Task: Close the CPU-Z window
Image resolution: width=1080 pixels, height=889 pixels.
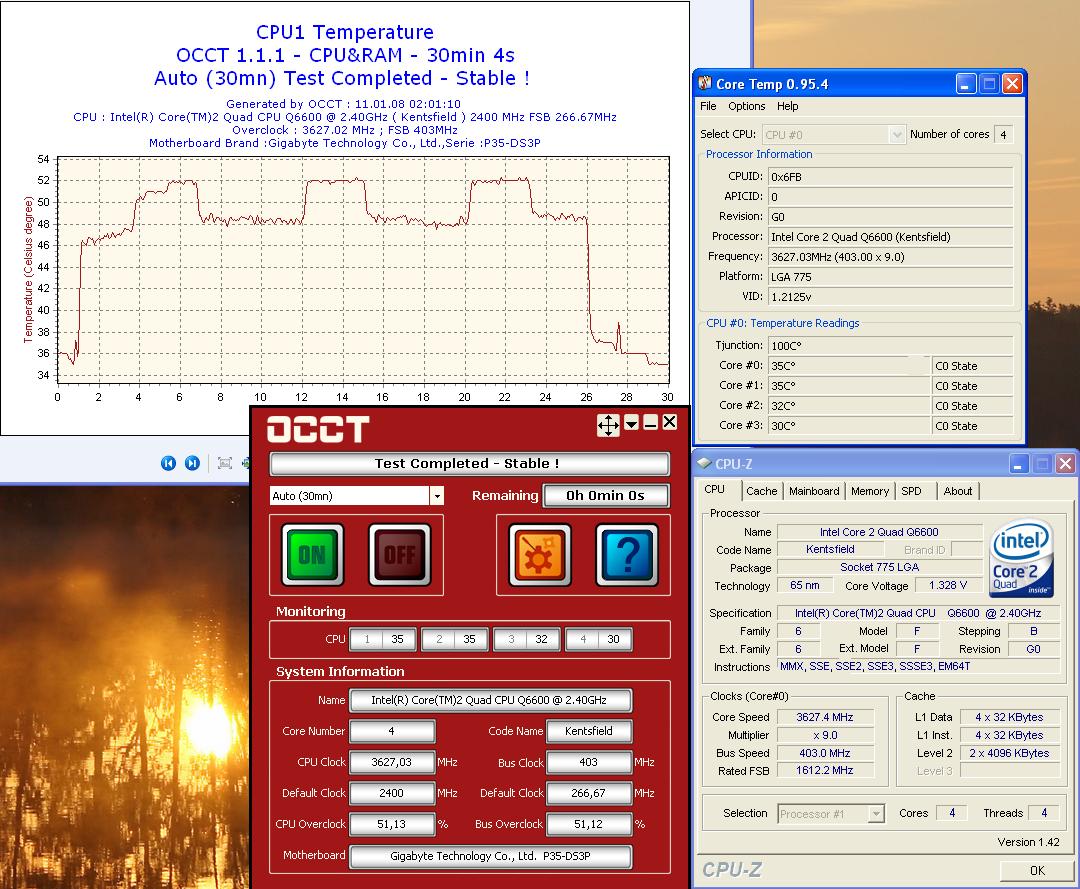Action: point(1065,463)
